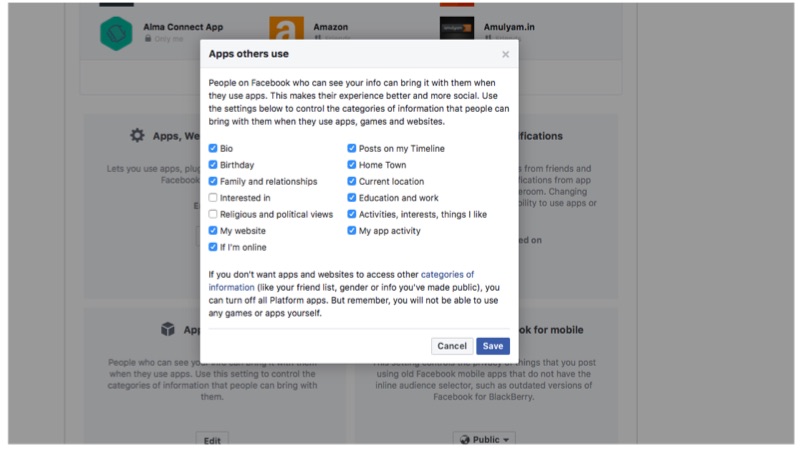Uncheck the Bio checkbox
This screenshot has width=801, height=449.
click(x=213, y=149)
